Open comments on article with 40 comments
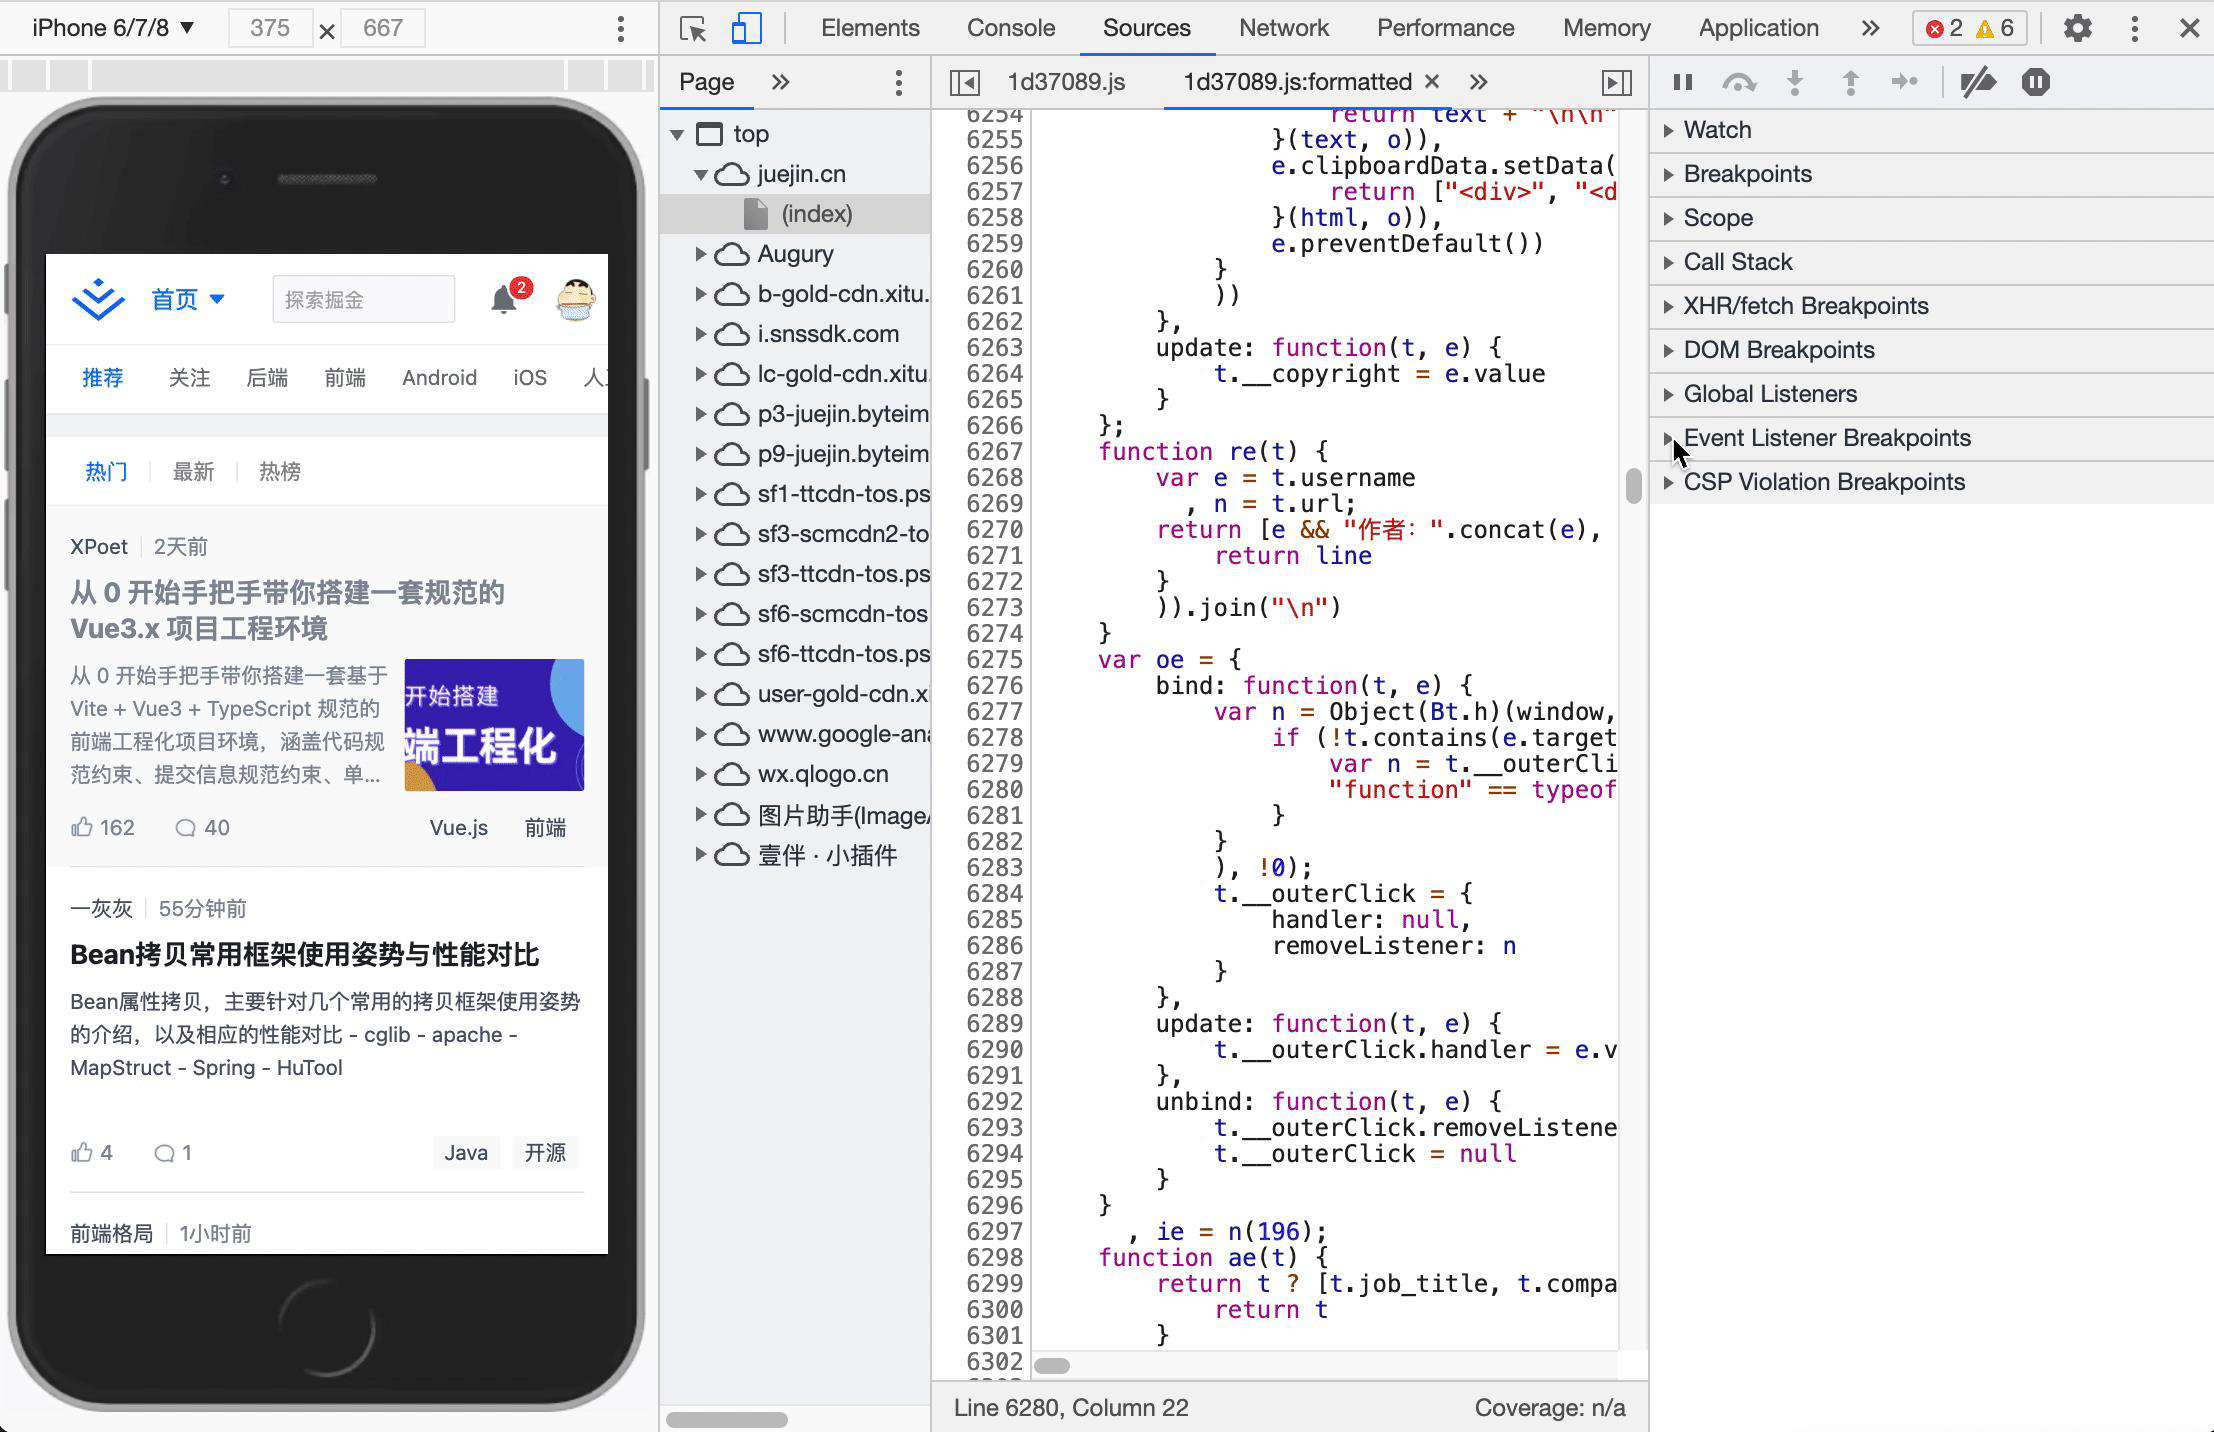This screenshot has width=2214, height=1432. point(202,828)
